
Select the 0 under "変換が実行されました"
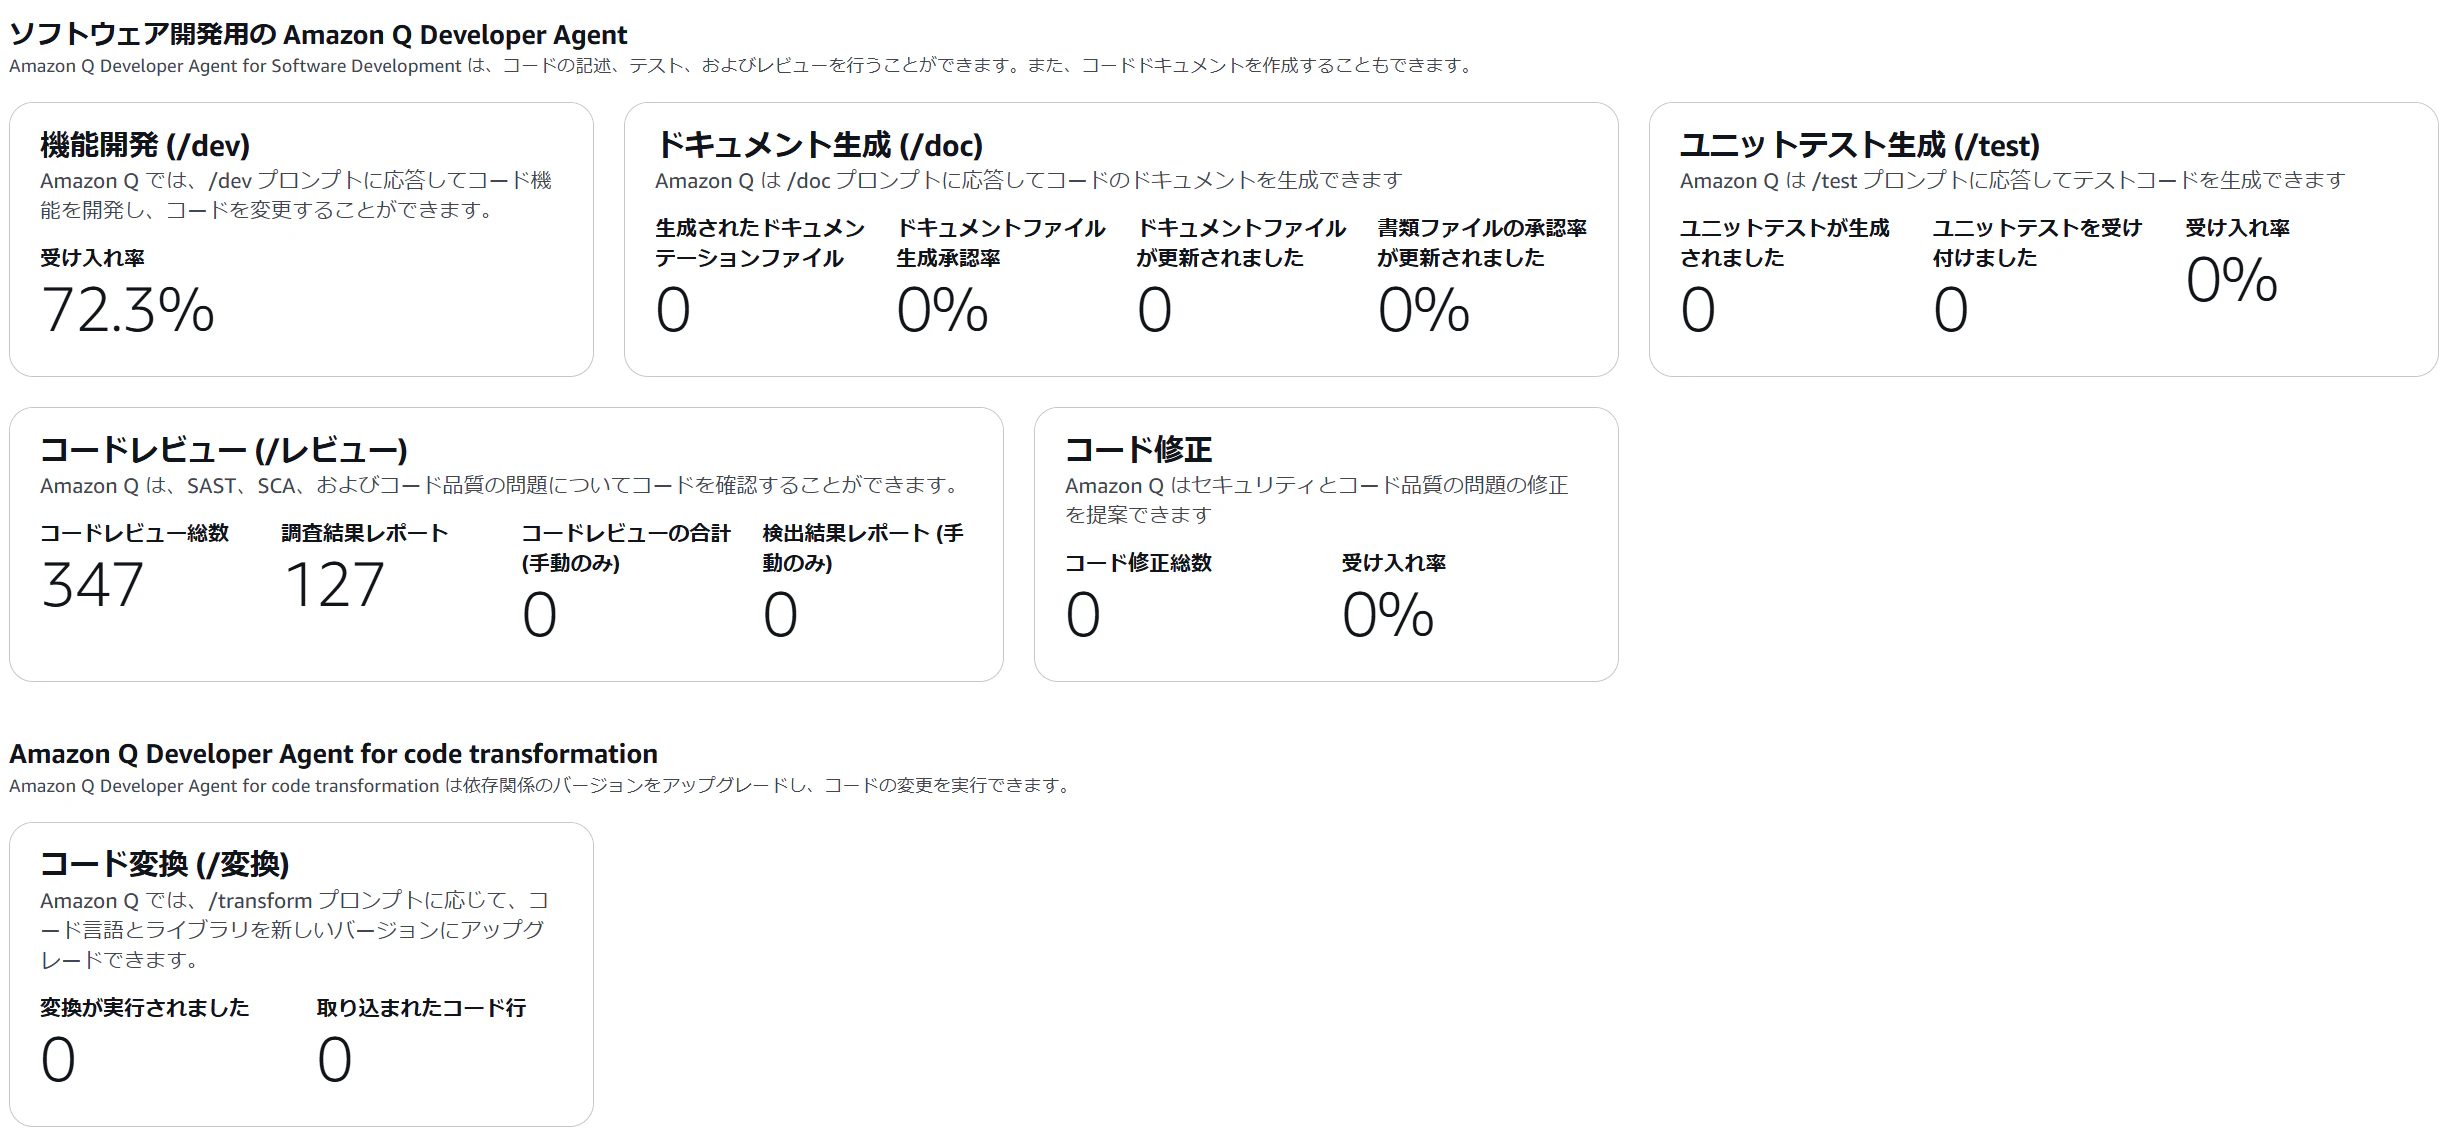coord(58,1059)
